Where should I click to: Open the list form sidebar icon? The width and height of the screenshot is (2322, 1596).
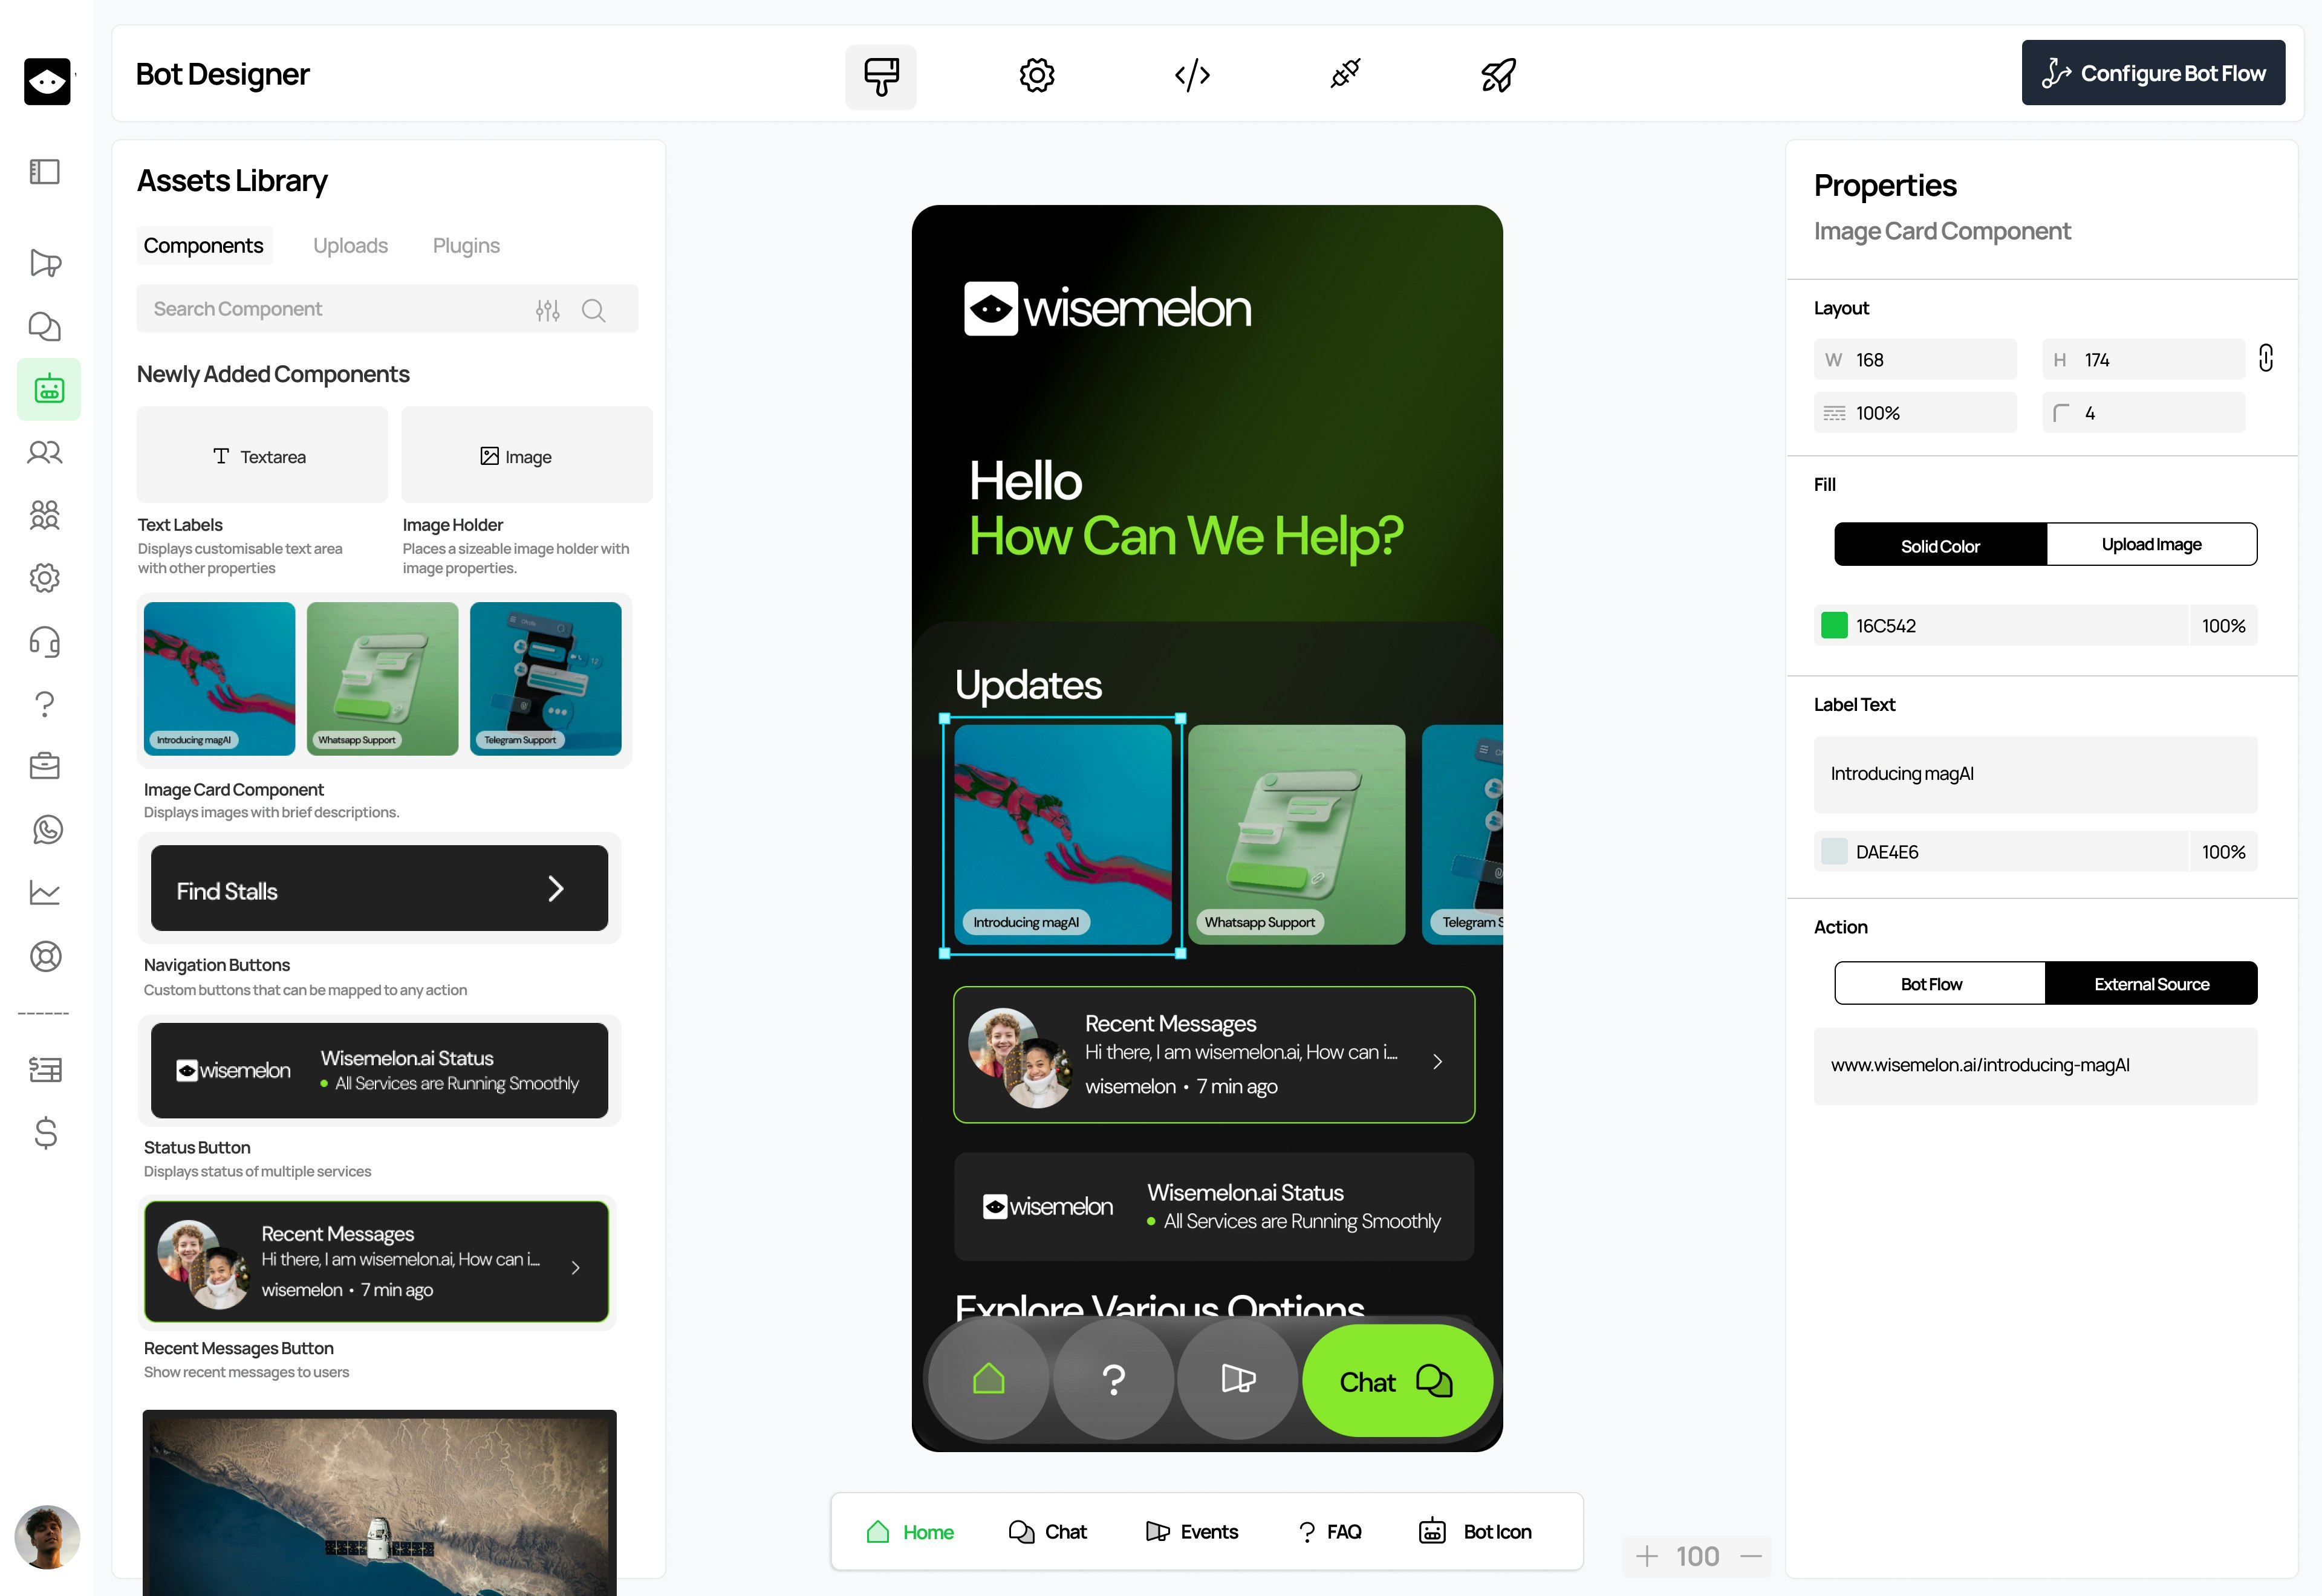click(x=45, y=1070)
